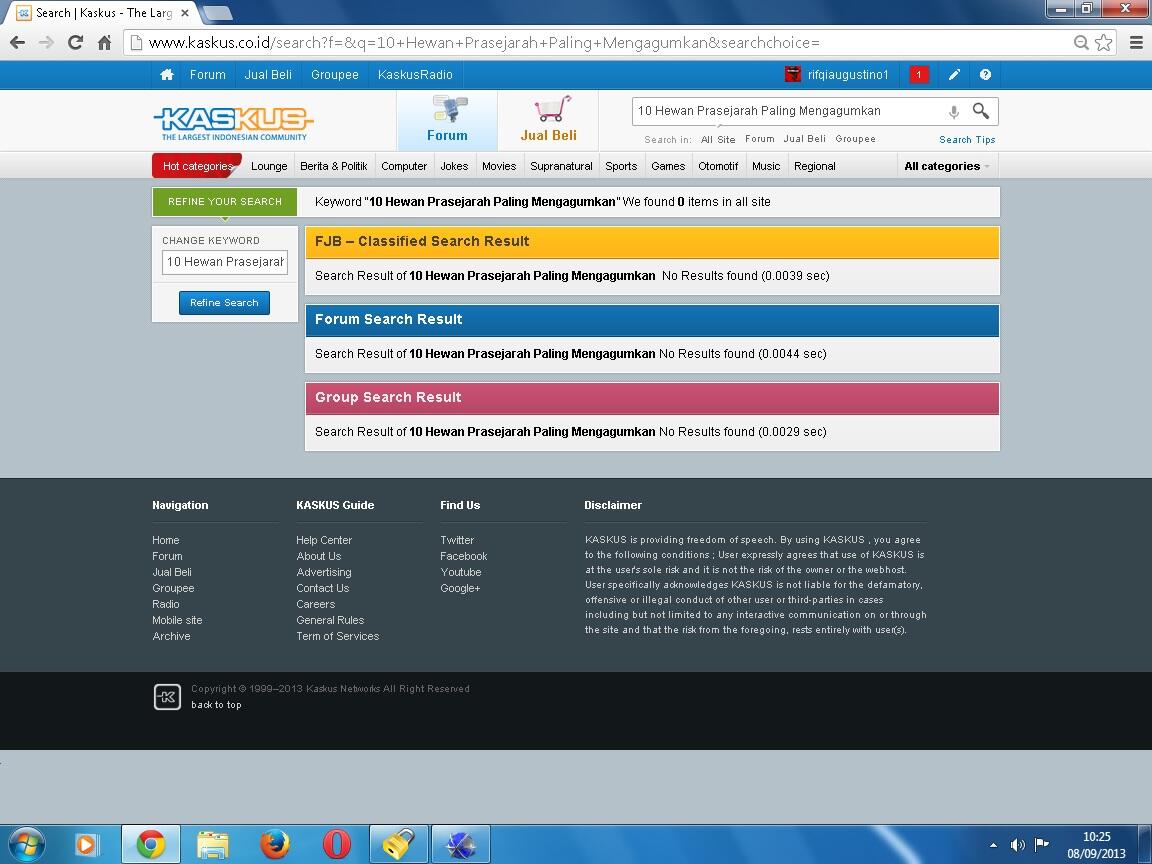This screenshot has width=1152, height=864.
Task: Click Refine Search button
Action: pyautogui.click(x=224, y=303)
